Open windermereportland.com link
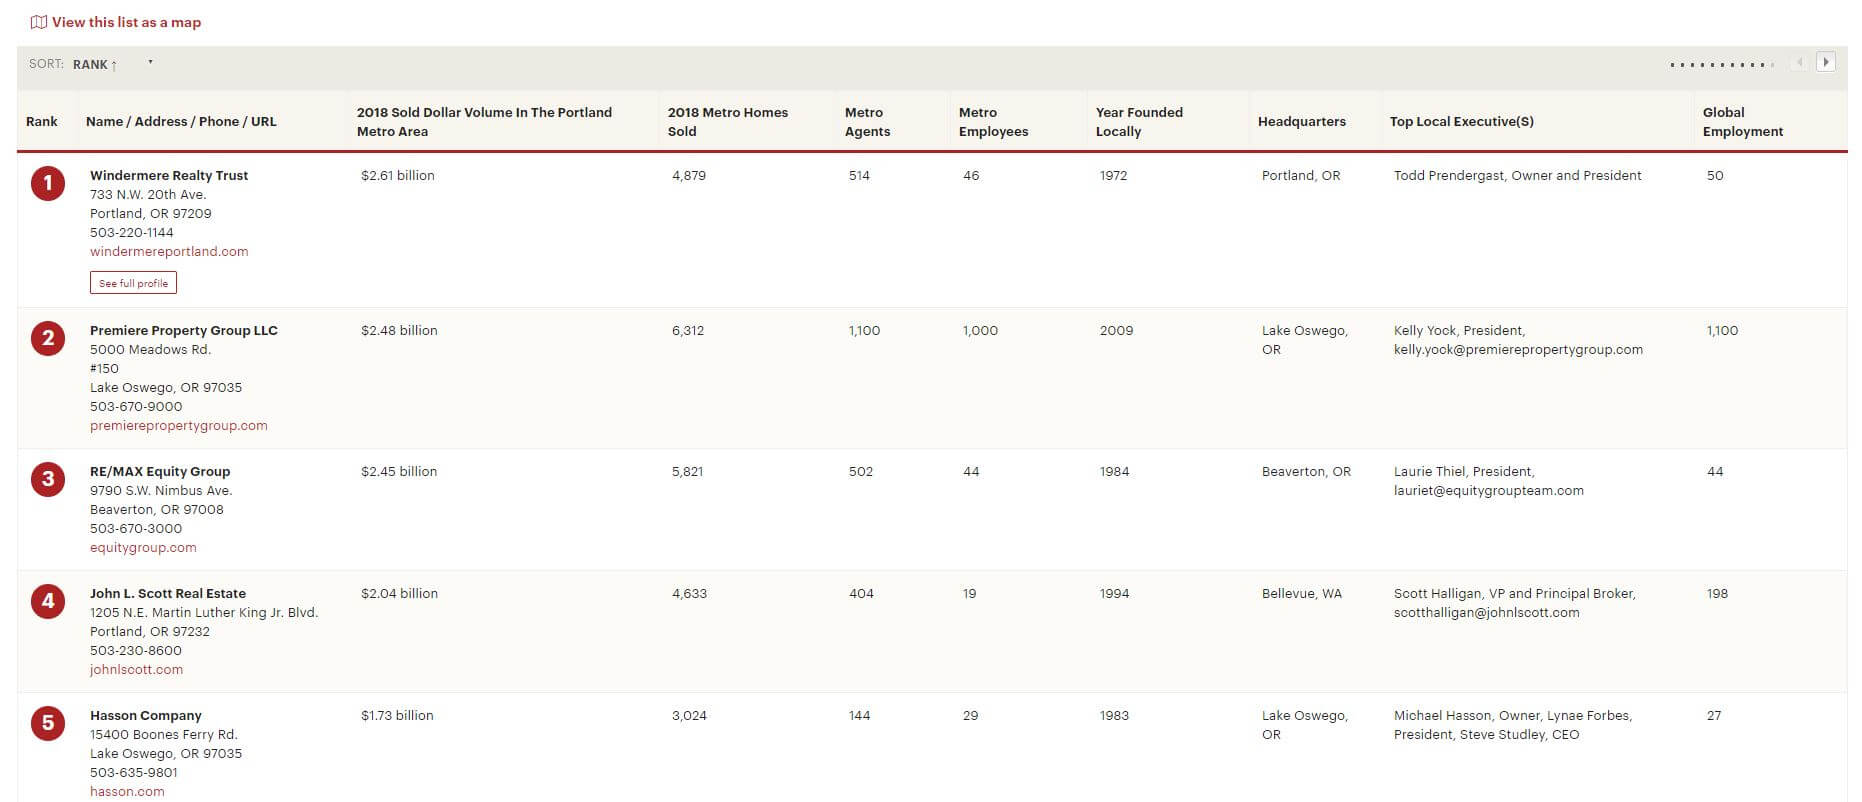Image resolution: width=1862 pixels, height=802 pixels. coord(169,251)
